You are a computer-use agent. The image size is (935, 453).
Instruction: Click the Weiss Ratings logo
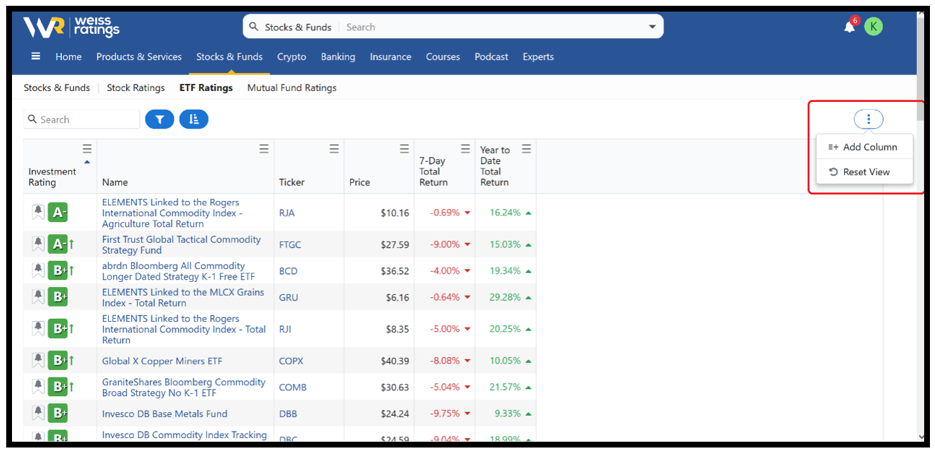(72, 27)
